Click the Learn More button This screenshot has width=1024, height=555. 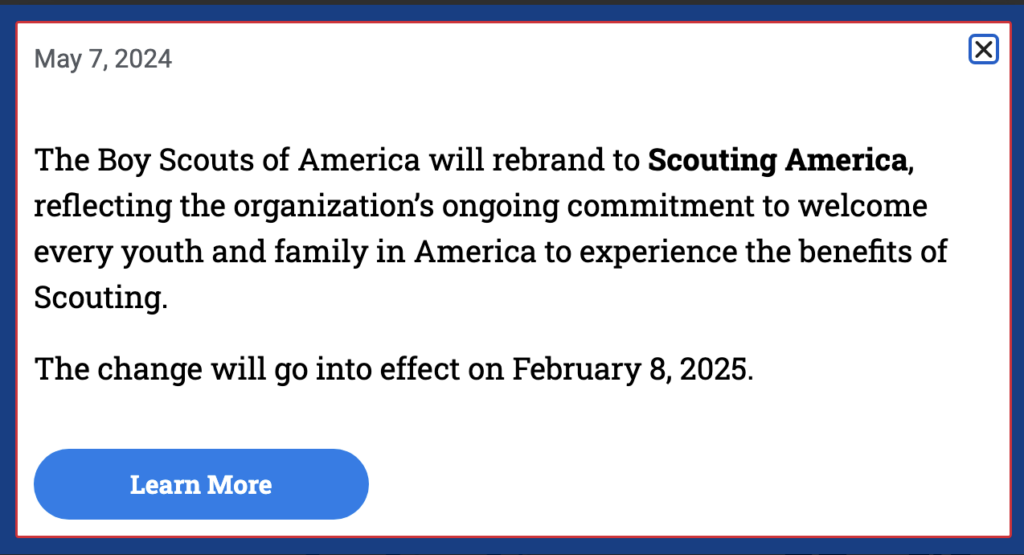(x=201, y=485)
